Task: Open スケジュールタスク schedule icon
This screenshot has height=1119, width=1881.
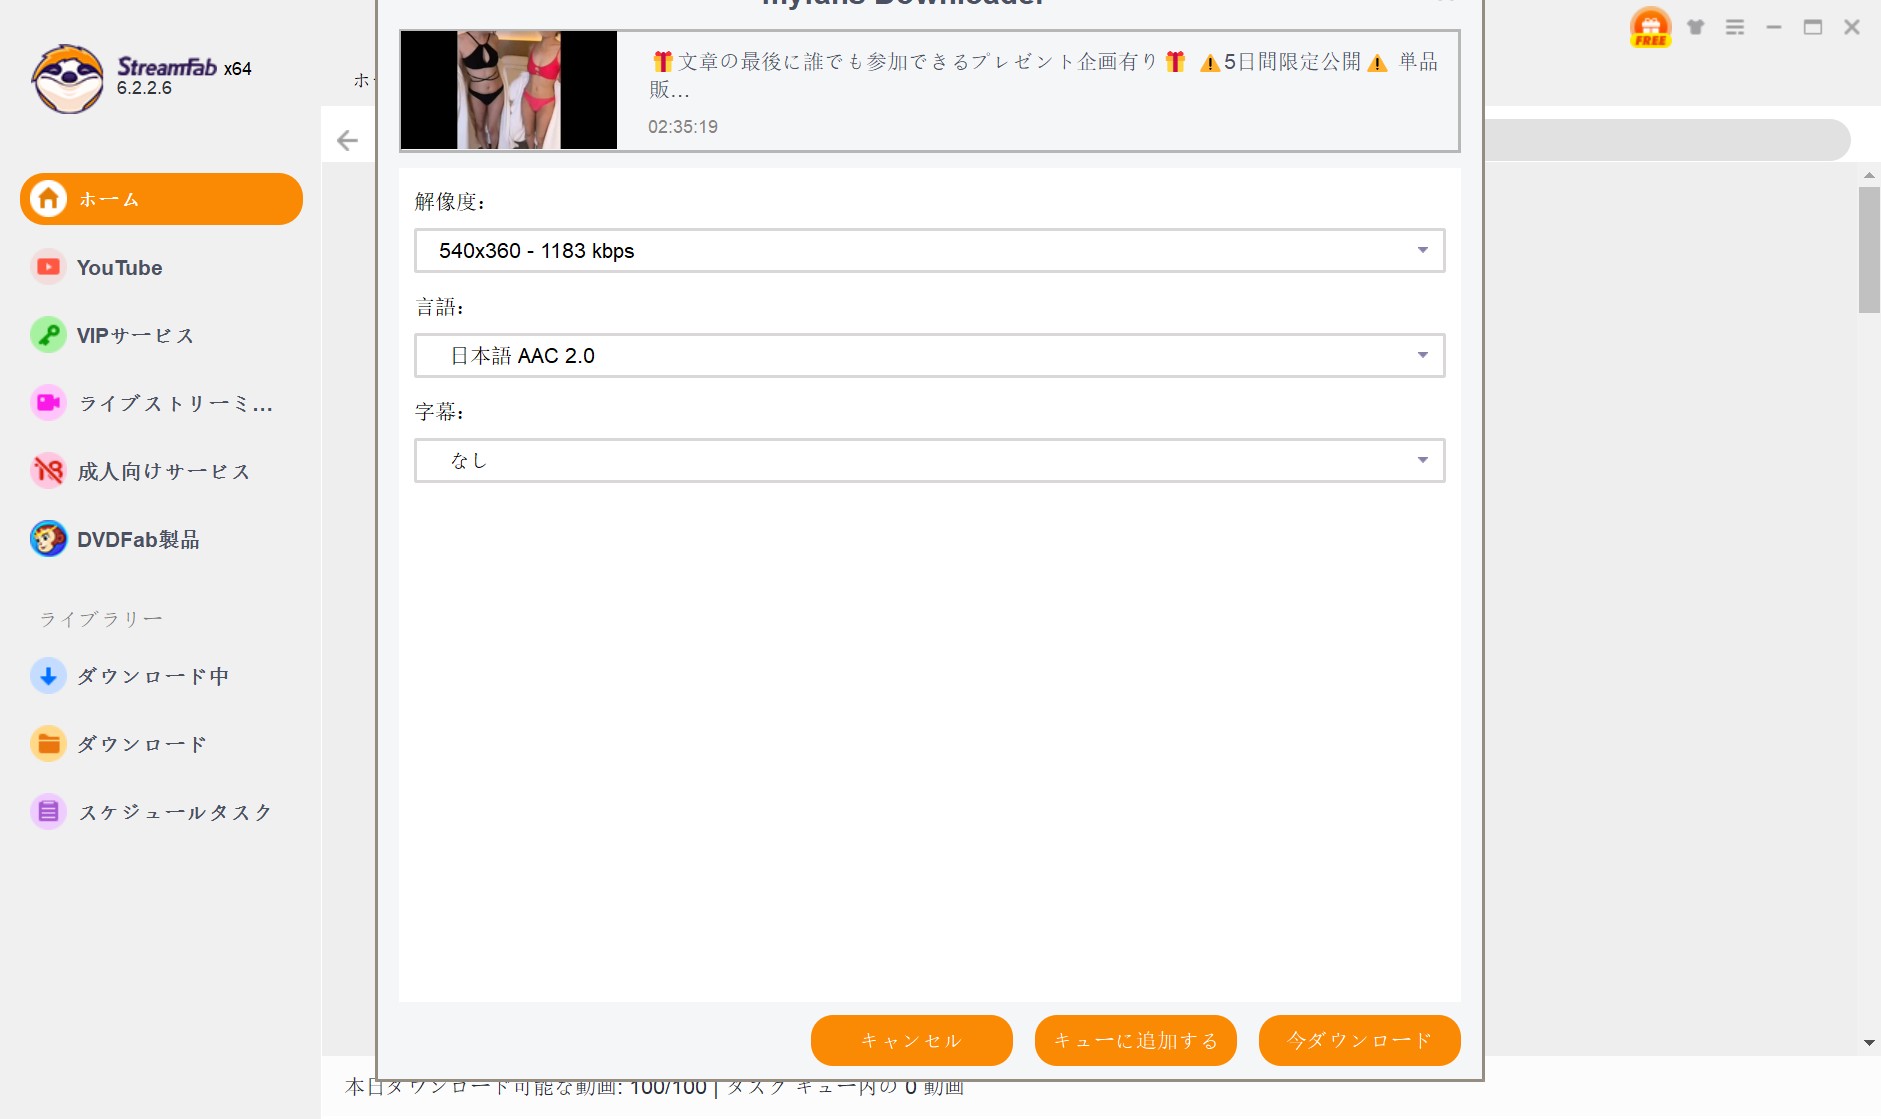Action: point(48,812)
